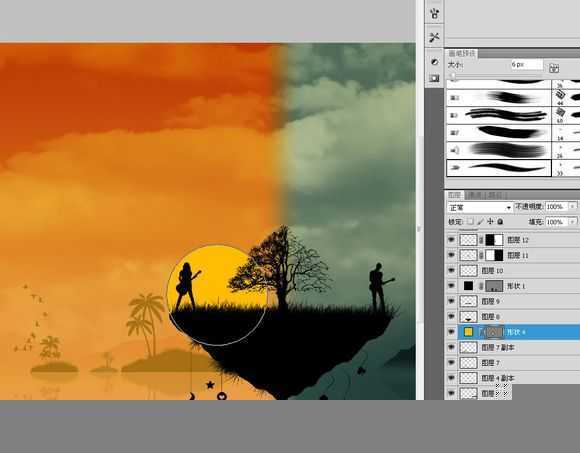Switch to the 通道 channels tab
The image size is (580, 453).
pos(475,195)
